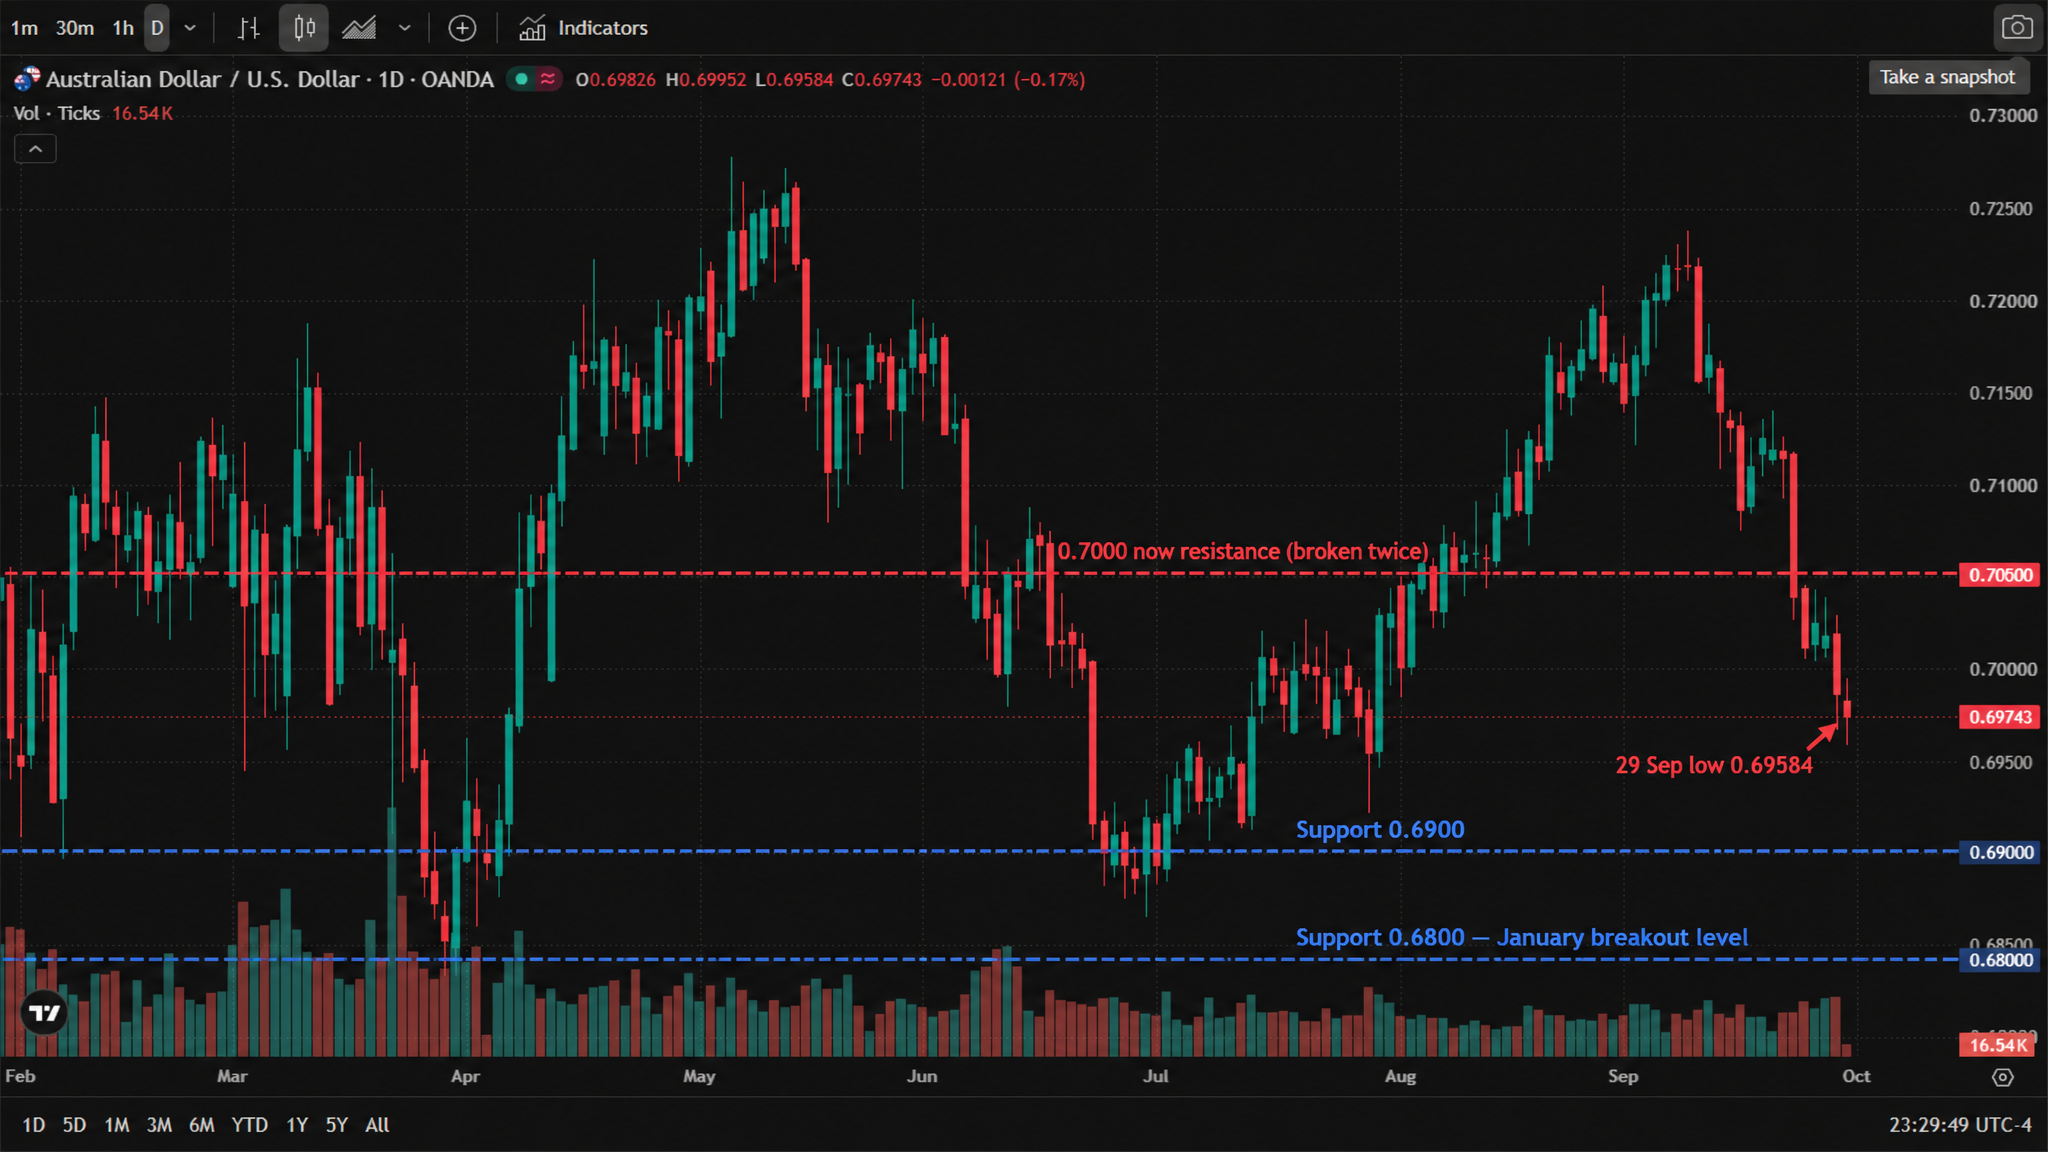This screenshot has height=1152, width=2048.
Task: Select the 5D date range
Action: (x=74, y=1125)
